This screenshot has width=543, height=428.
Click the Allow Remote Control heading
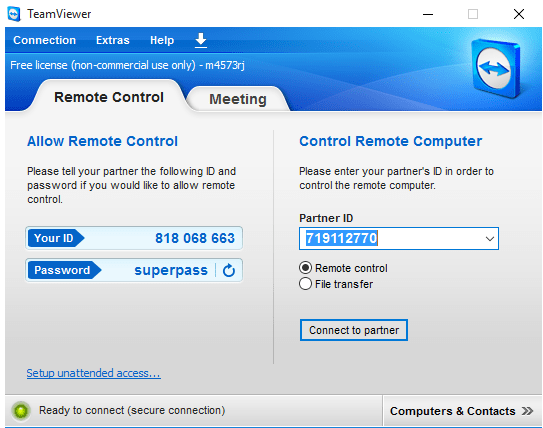(102, 141)
